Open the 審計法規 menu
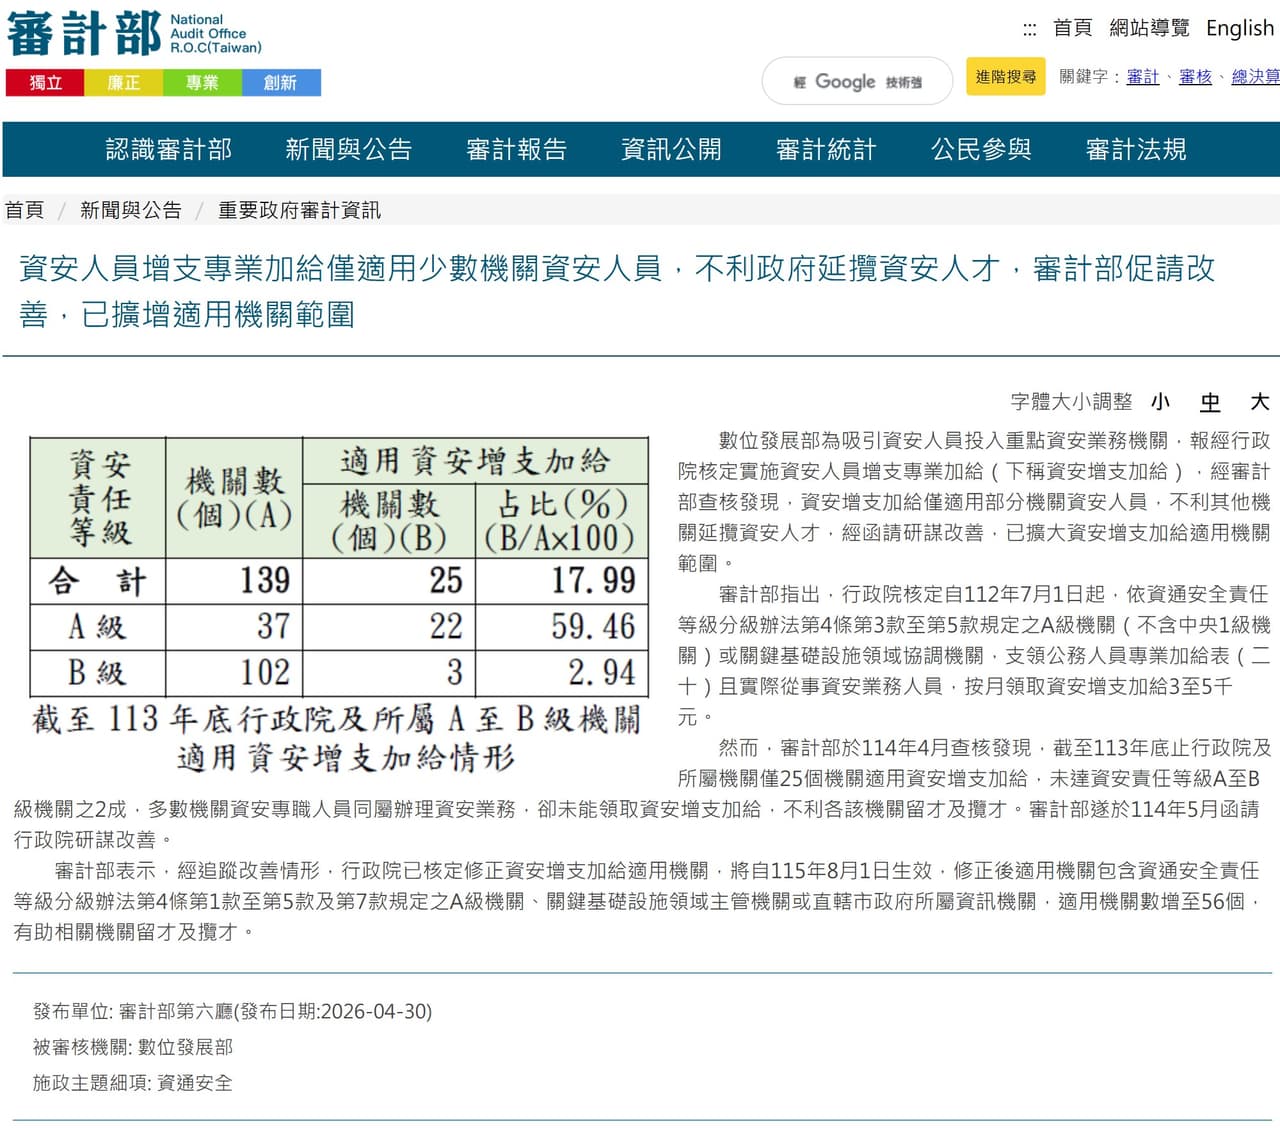Screen dimensions: 1280x1128 click(1136, 150)
